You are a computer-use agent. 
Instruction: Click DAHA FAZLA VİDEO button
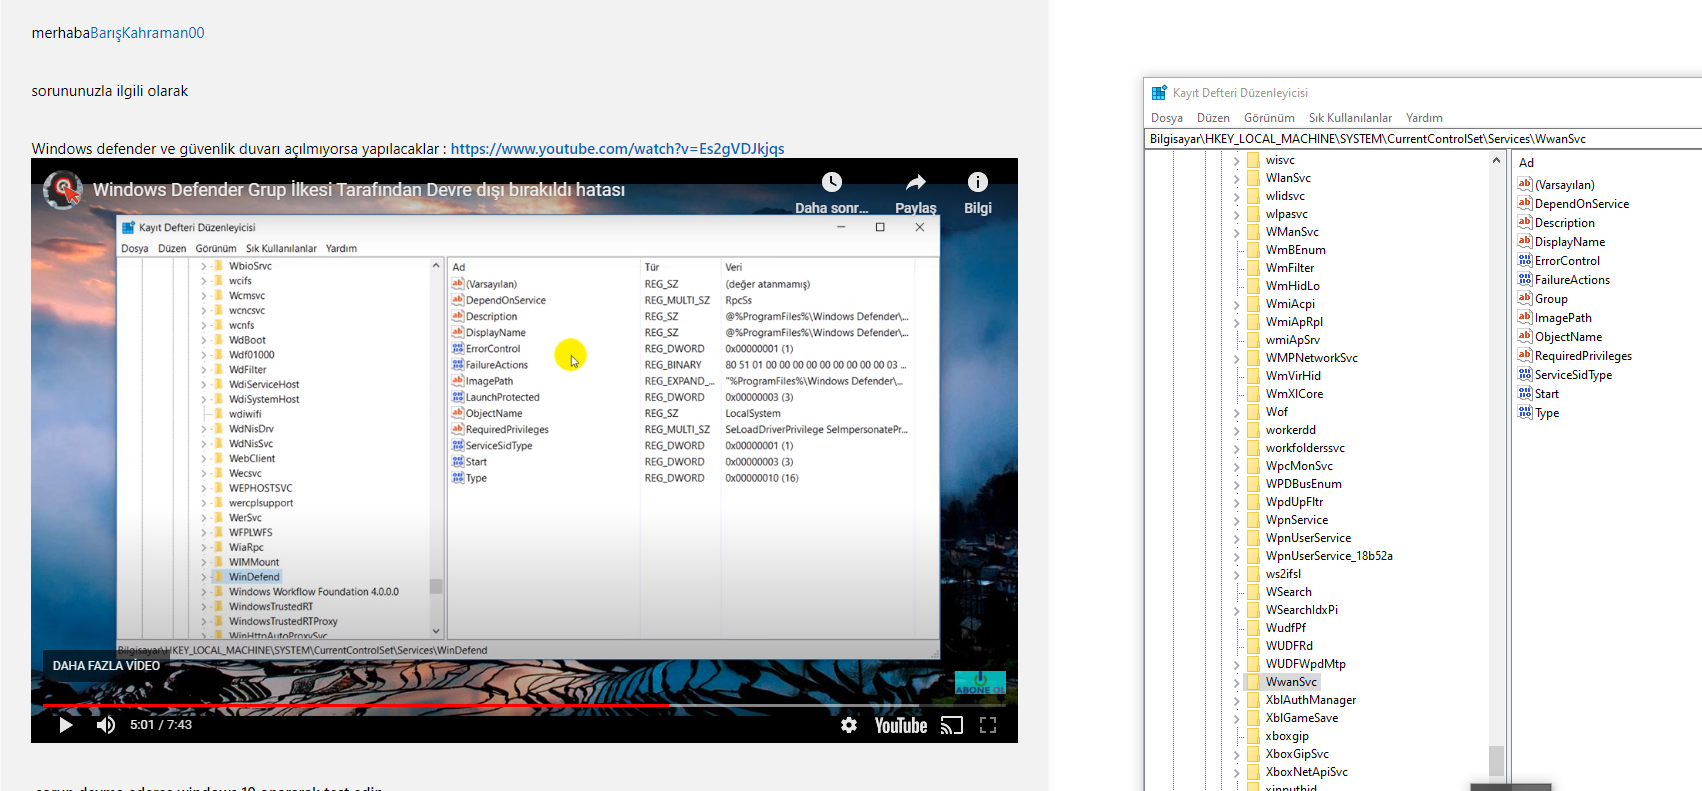click(106, 665)
